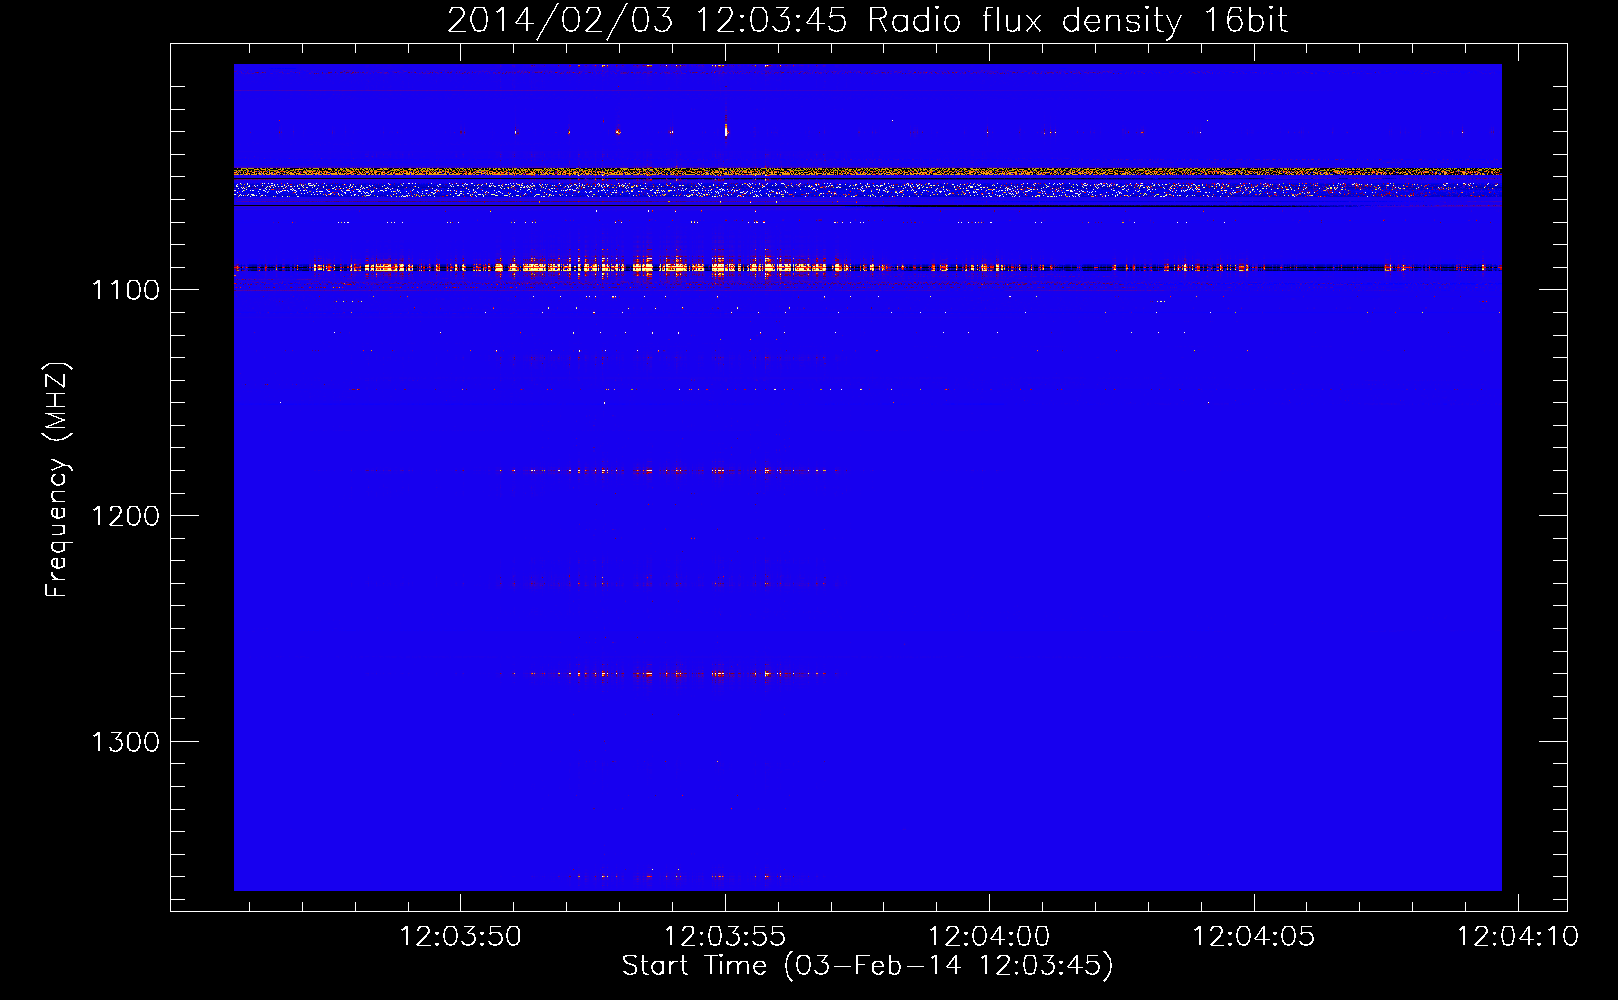Click the plot title "2014/02/03 12:03:45 Radio flux density 16bit"
The width and height of the screenshot is (1618, 1000).
click(867, 21)
